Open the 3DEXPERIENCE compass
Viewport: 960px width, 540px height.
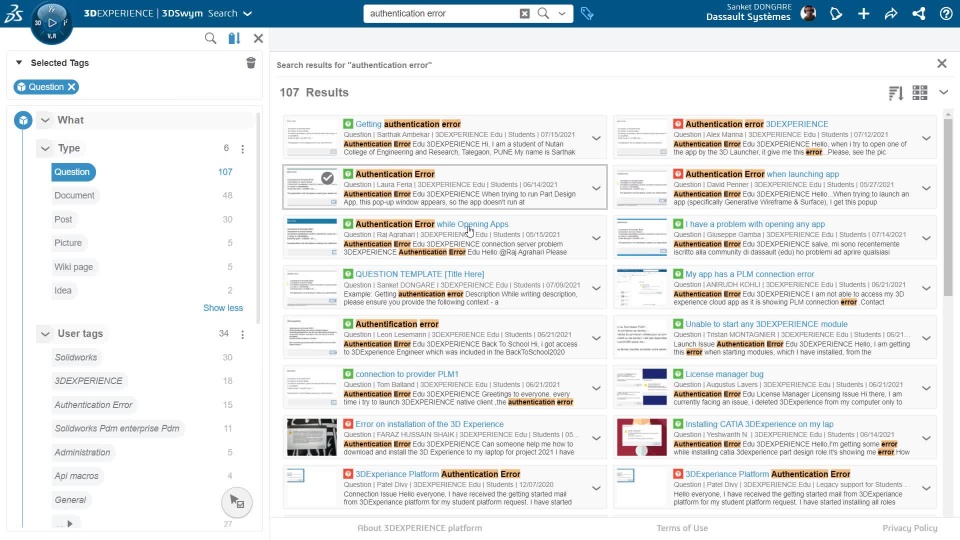tap(51, 23)
